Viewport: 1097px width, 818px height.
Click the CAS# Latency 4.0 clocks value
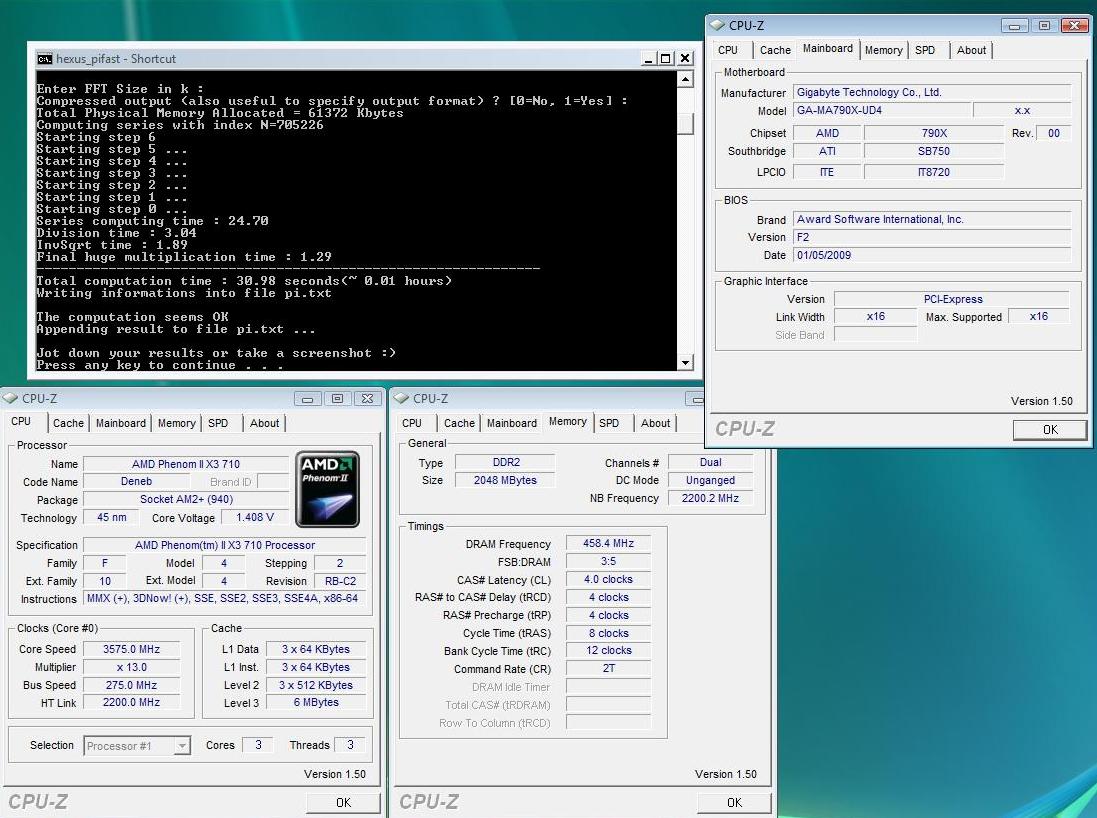click(609, 580)
